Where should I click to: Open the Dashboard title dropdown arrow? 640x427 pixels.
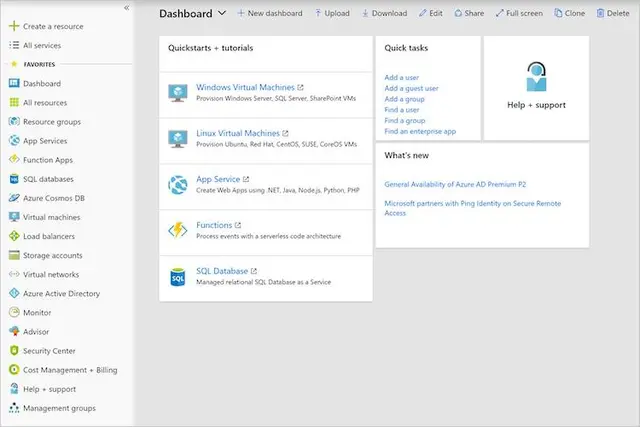click(x=222, y=13)
